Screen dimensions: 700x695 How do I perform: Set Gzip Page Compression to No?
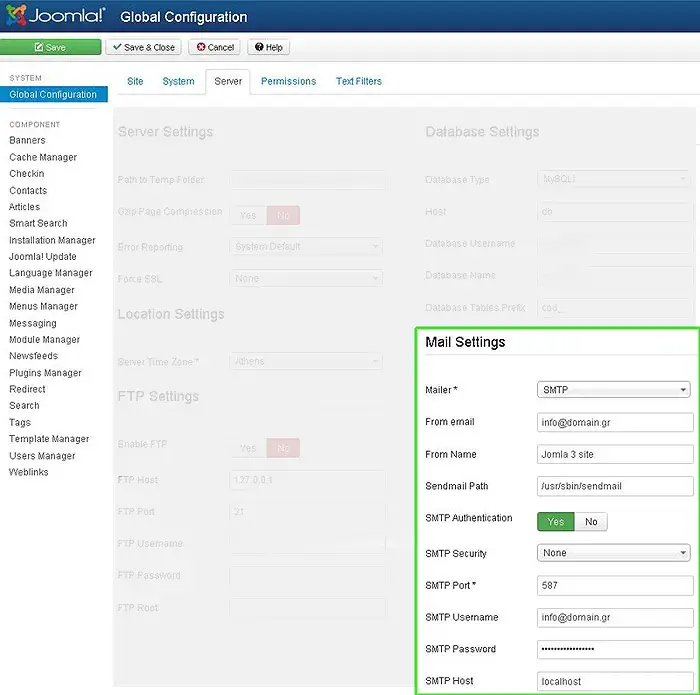(x=283, y=215)
